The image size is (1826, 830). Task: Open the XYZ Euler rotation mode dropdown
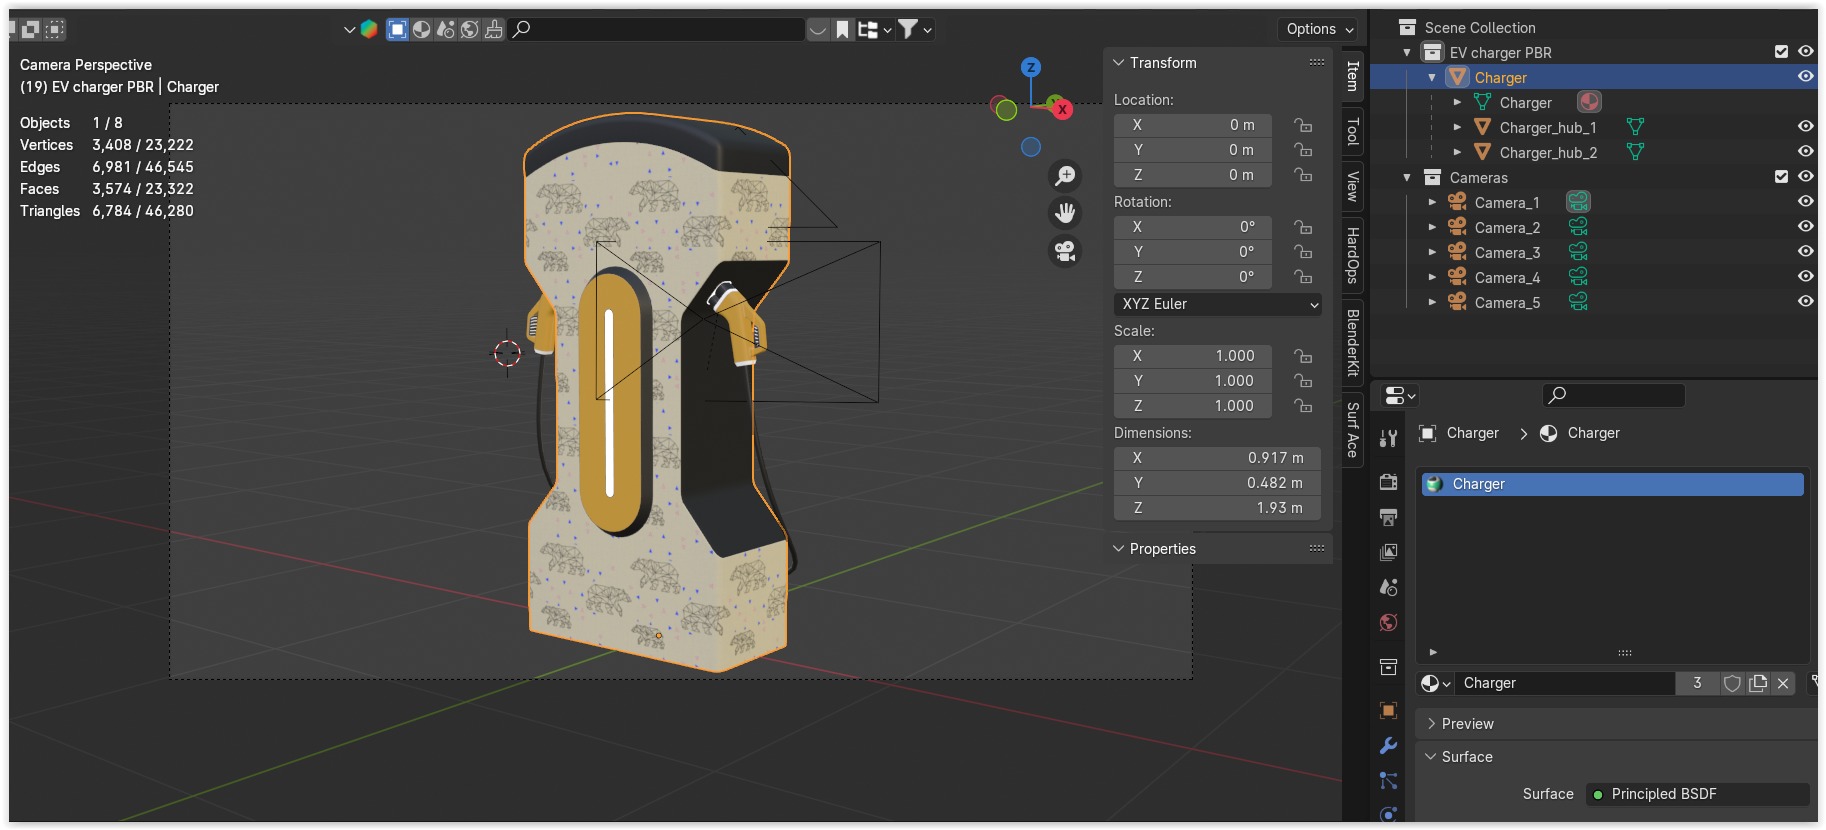pos(1218,304)
